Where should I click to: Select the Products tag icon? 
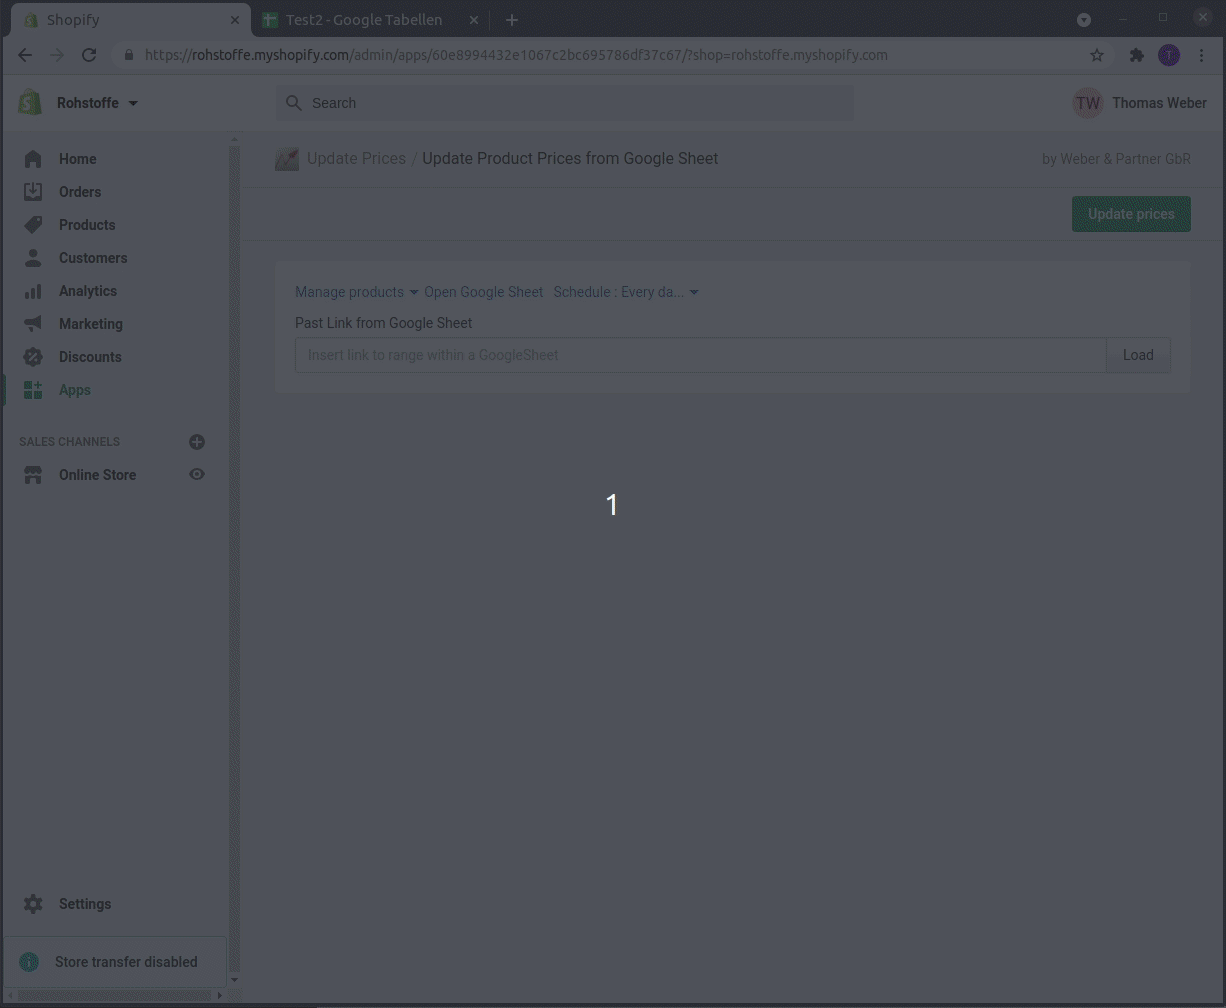pyautogui.click(x=33, y=225)
